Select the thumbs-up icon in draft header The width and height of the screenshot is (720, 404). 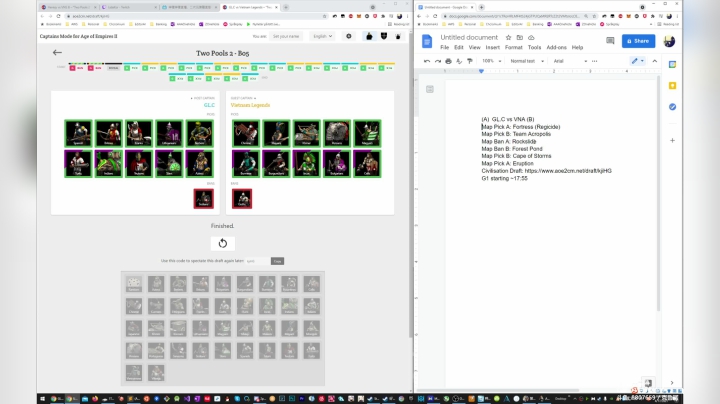[x=369, y=36]
